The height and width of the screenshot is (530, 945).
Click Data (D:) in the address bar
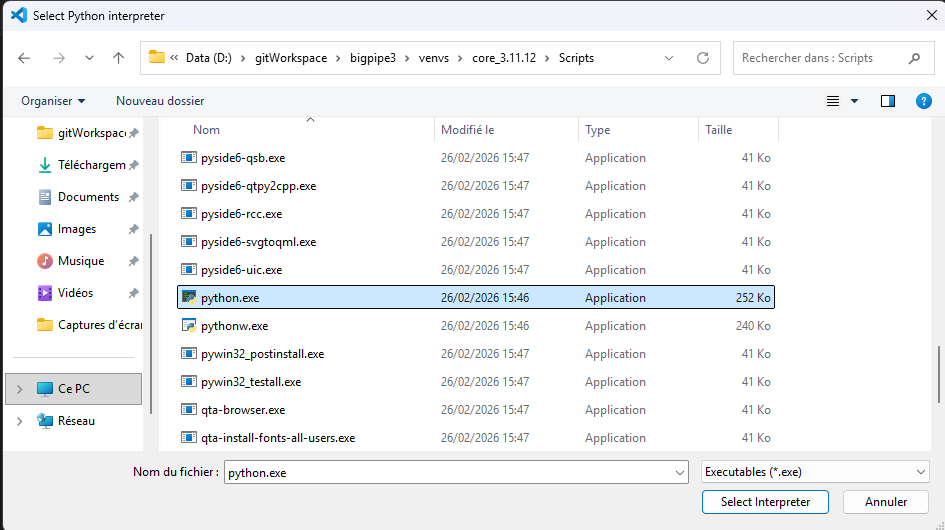click(209, 58)
